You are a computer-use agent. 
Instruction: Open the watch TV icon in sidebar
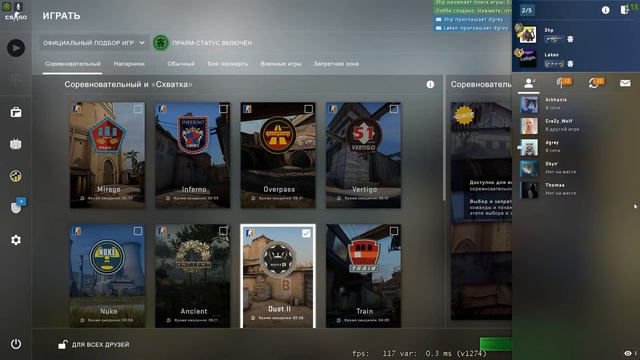point(16,144)
